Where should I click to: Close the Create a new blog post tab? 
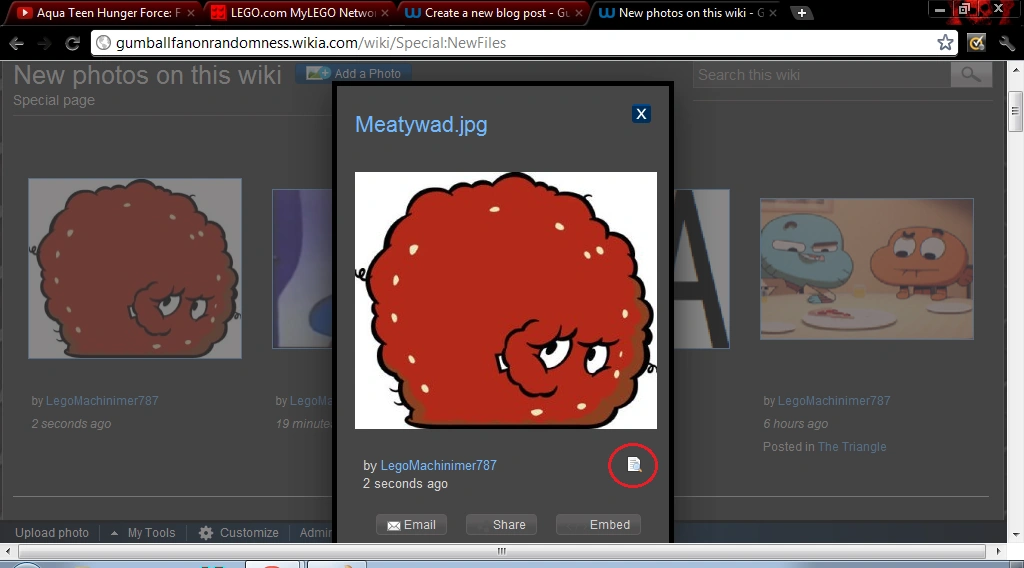(x=579, y=12)
